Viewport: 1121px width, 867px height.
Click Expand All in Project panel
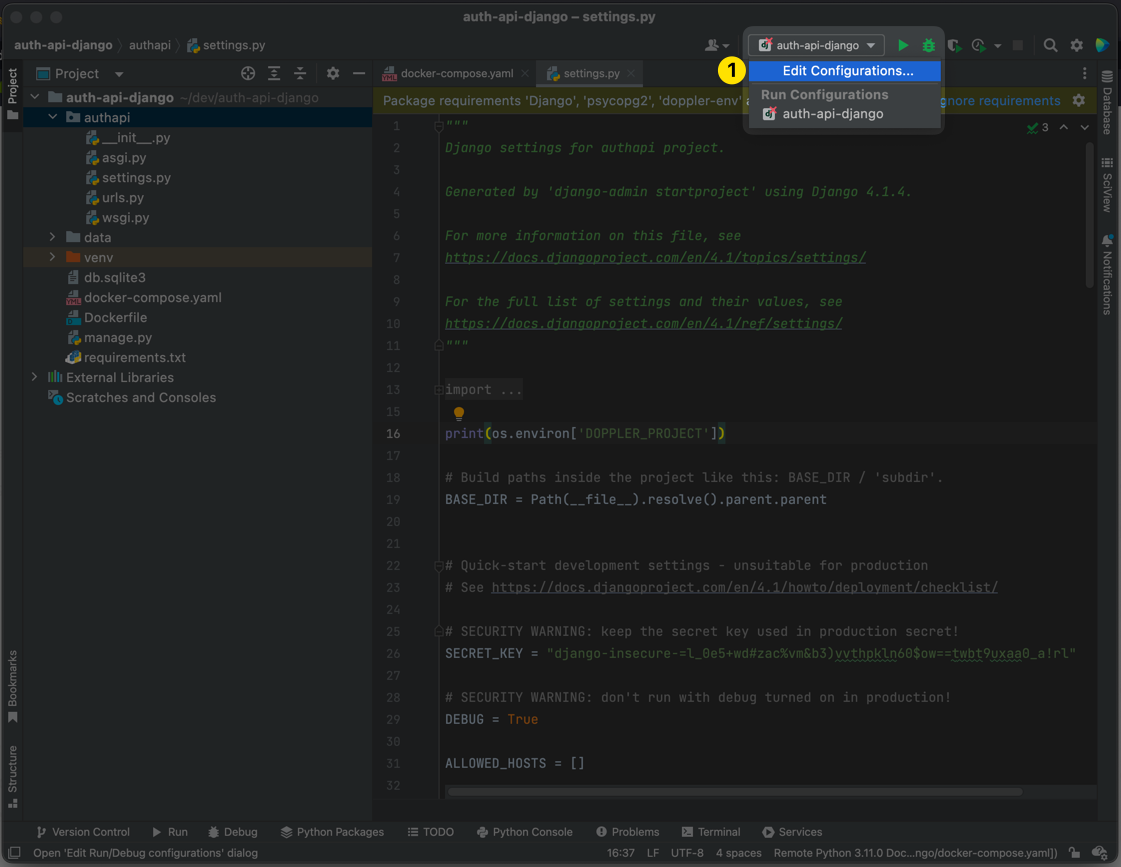274,73
